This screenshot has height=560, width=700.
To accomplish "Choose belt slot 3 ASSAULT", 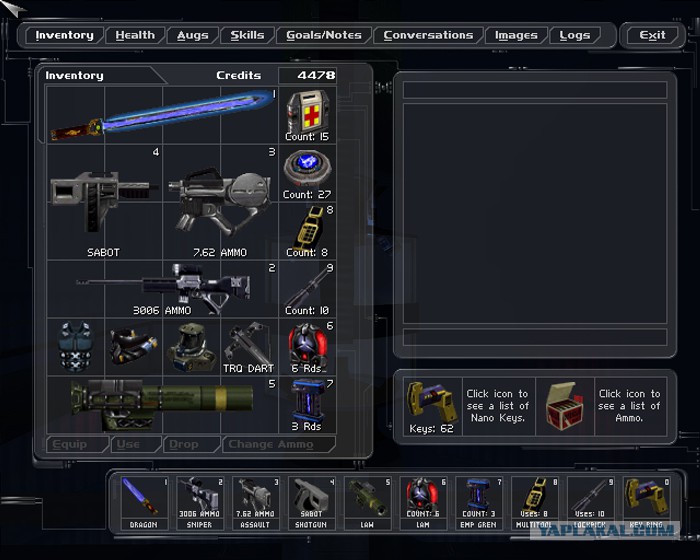I will tap(256, 503).
